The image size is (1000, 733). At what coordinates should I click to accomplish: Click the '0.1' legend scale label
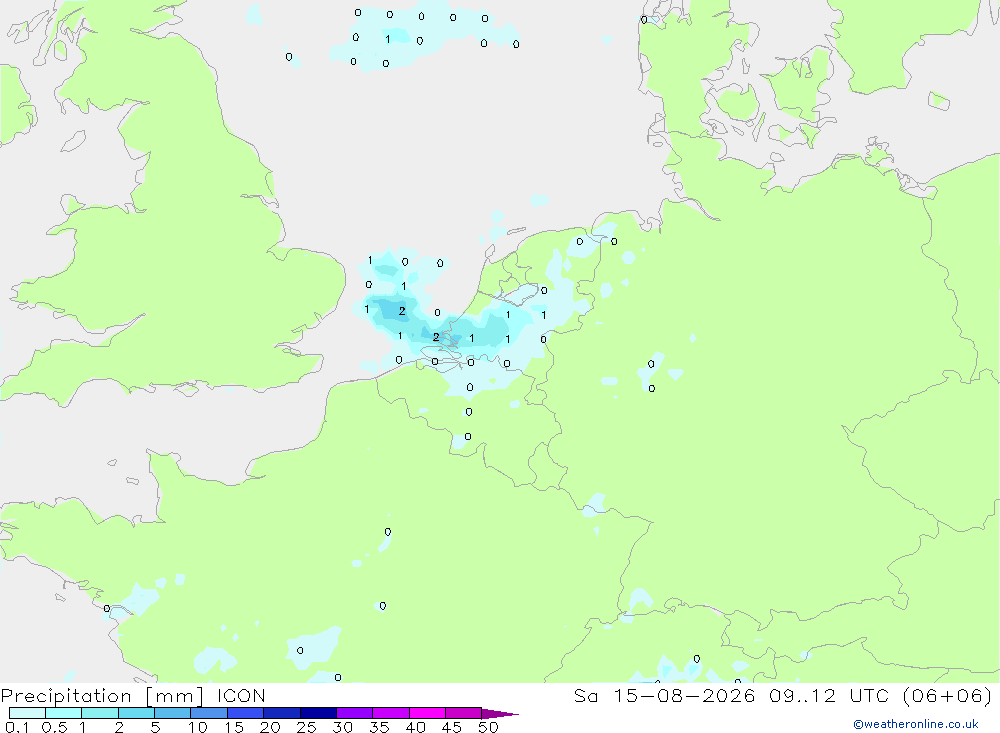coord(17,727)
